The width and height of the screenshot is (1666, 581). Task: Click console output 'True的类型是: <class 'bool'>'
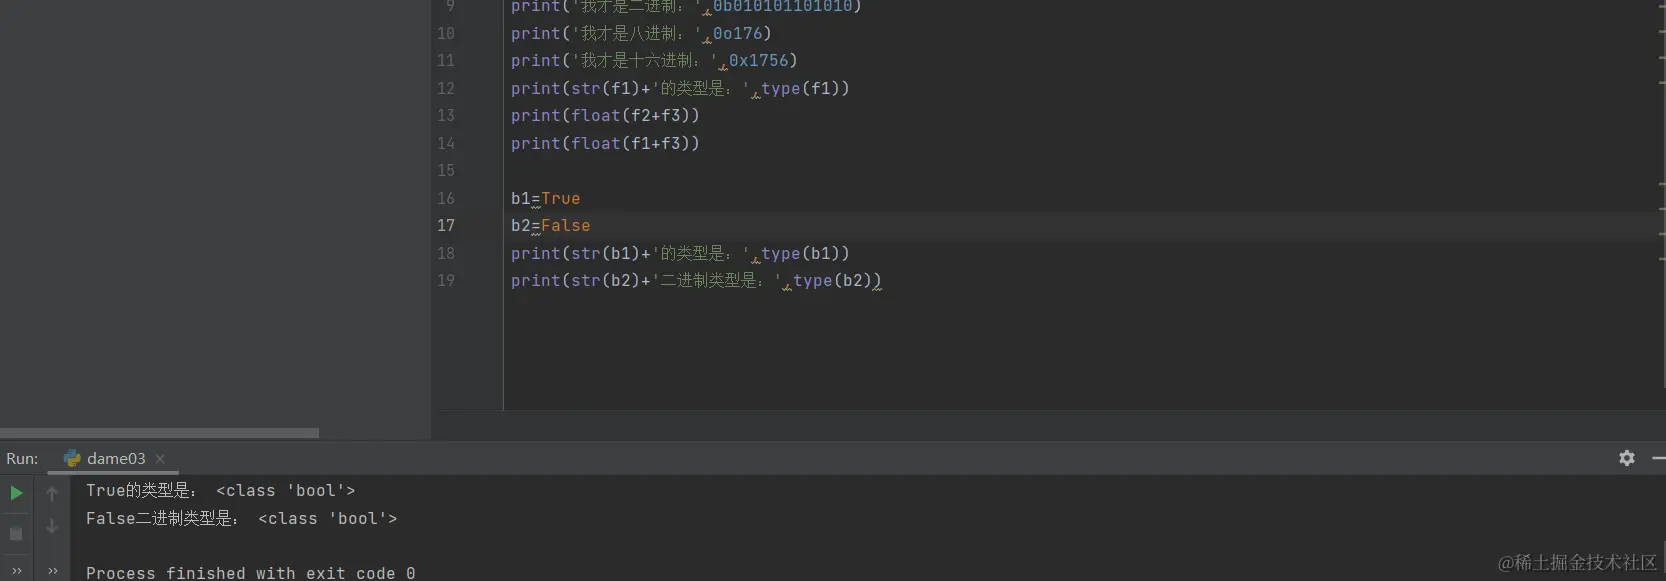pyautogui.click(x=221, y=491)
